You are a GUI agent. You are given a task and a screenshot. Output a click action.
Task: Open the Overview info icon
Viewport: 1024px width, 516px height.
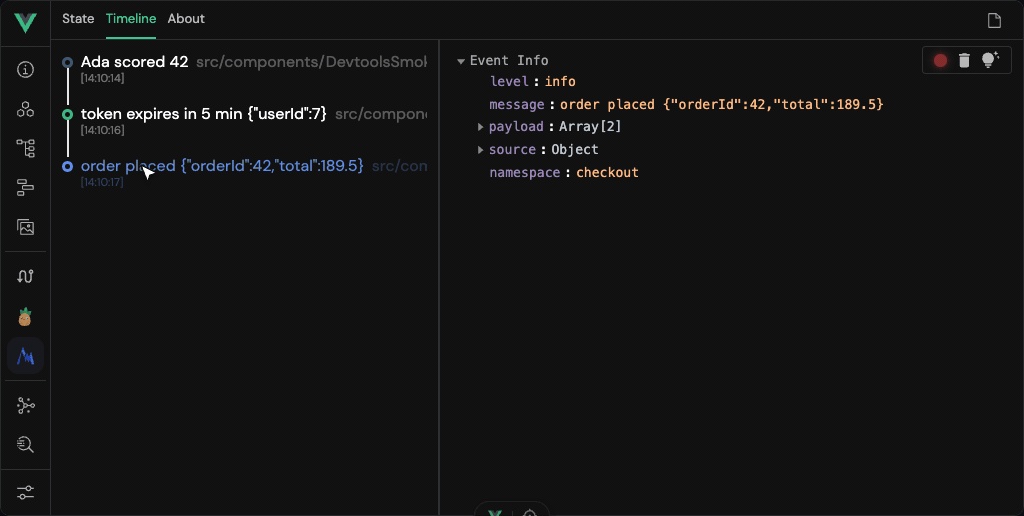pos(25,70)
